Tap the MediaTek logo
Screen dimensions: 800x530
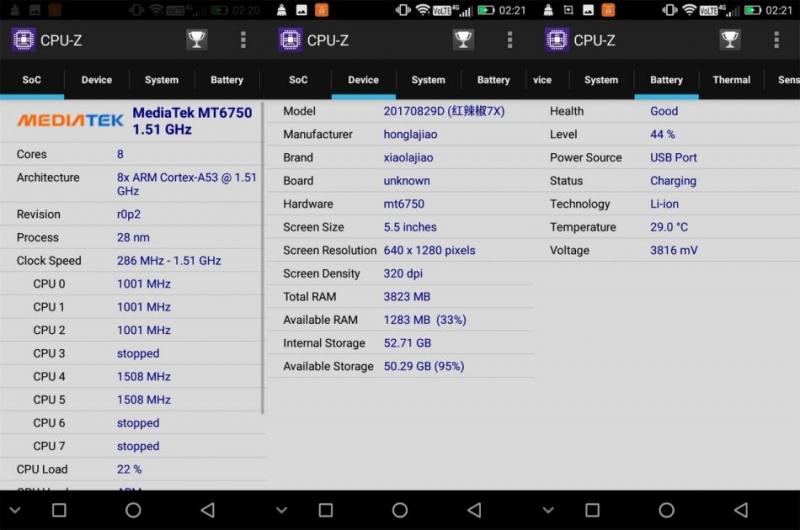(70, 120)
